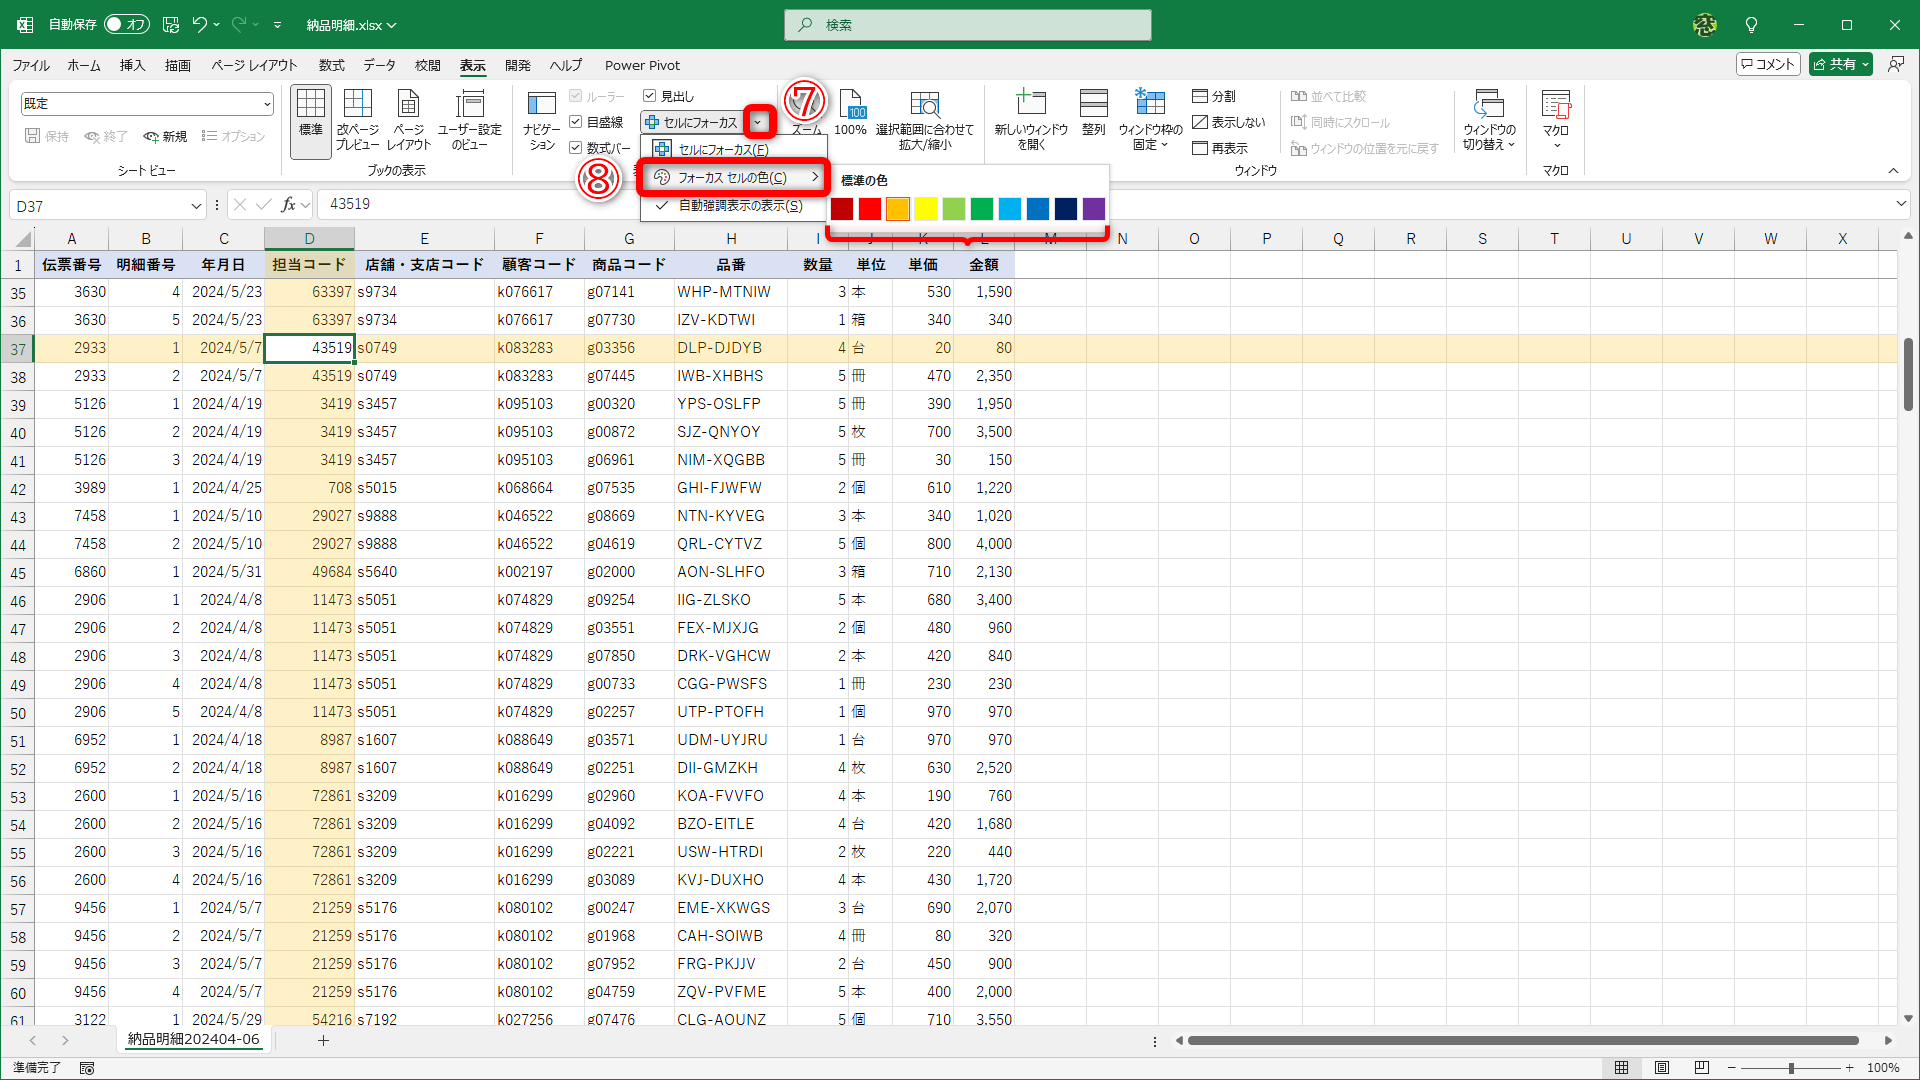Open the Name Box dropdown showing D37

pyautogui.click(x=196, y=206)
